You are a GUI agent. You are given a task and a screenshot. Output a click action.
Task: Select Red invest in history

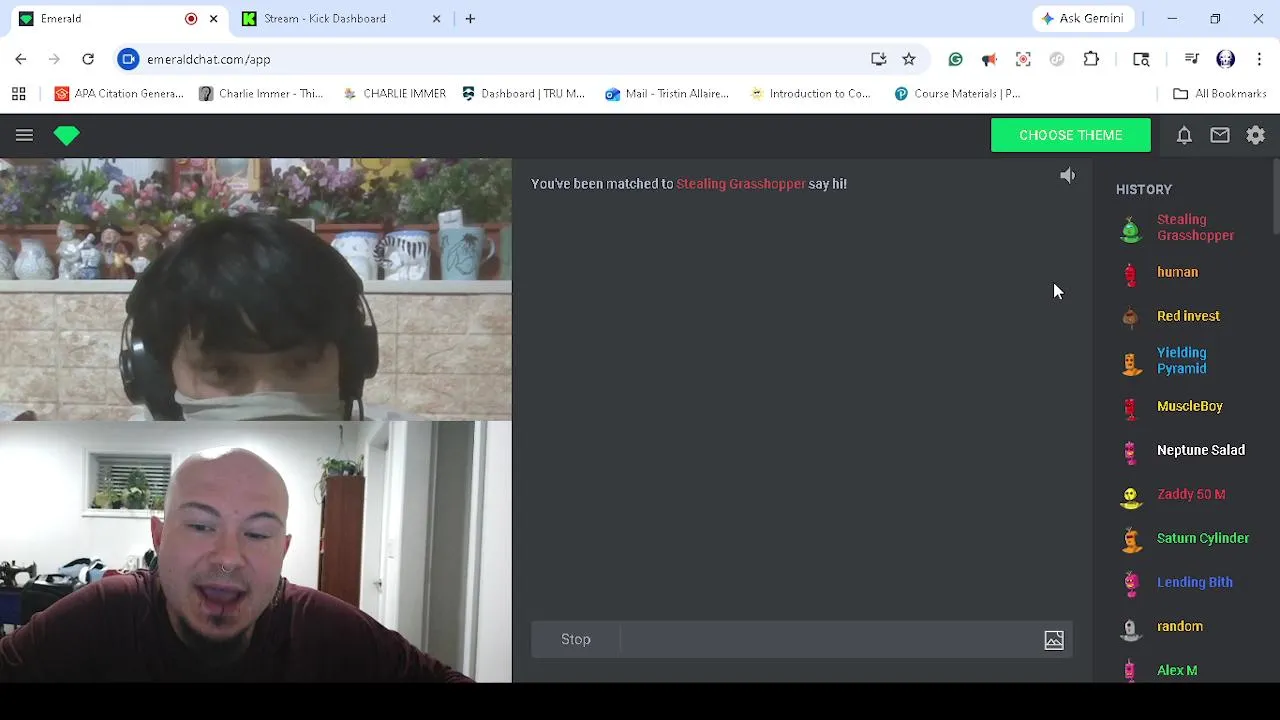tap(1188, 316)
